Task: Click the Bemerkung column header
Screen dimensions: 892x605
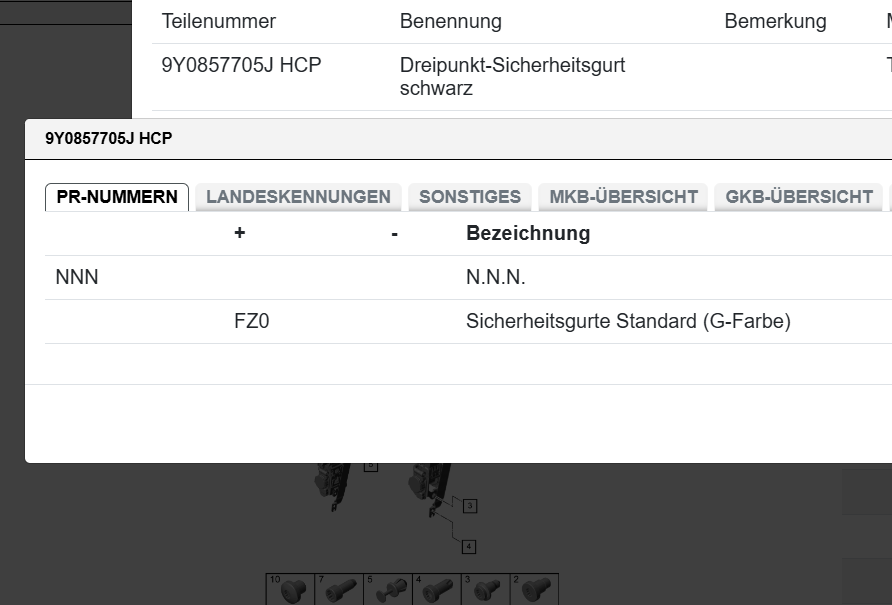Action: (x=775, y=21)
